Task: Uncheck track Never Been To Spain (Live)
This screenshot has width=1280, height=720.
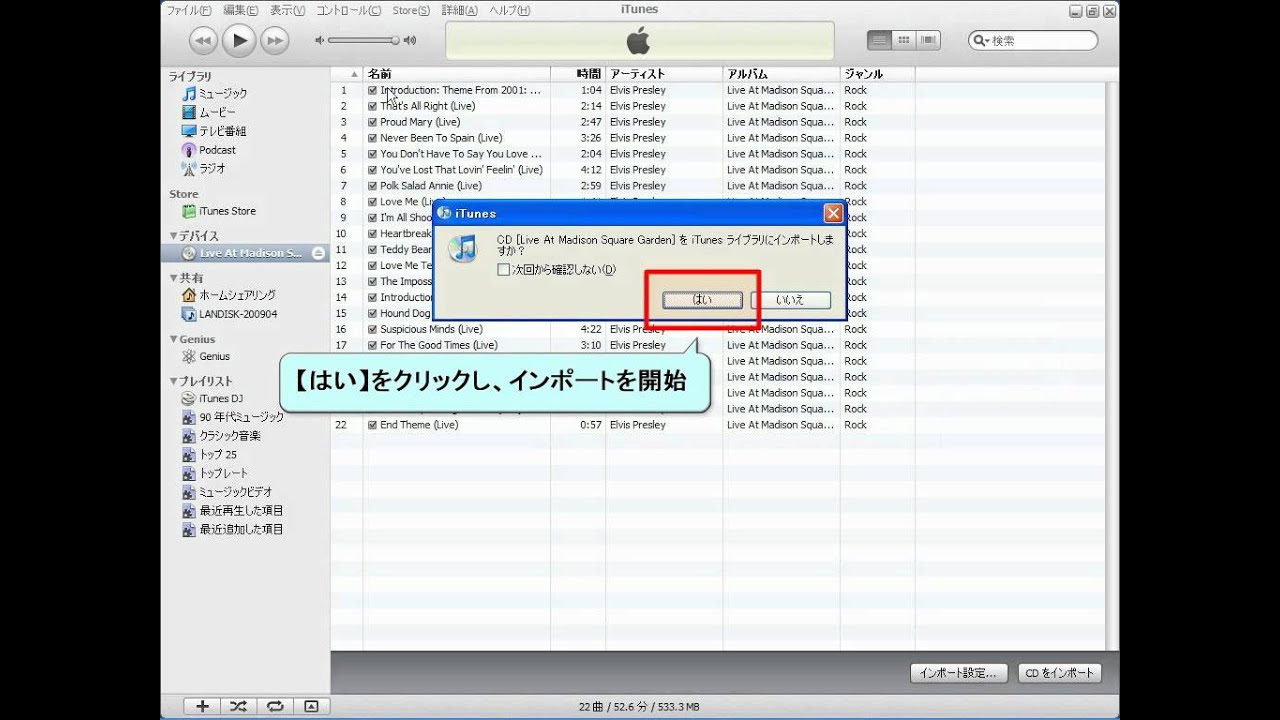Action: tap(372, 138)
